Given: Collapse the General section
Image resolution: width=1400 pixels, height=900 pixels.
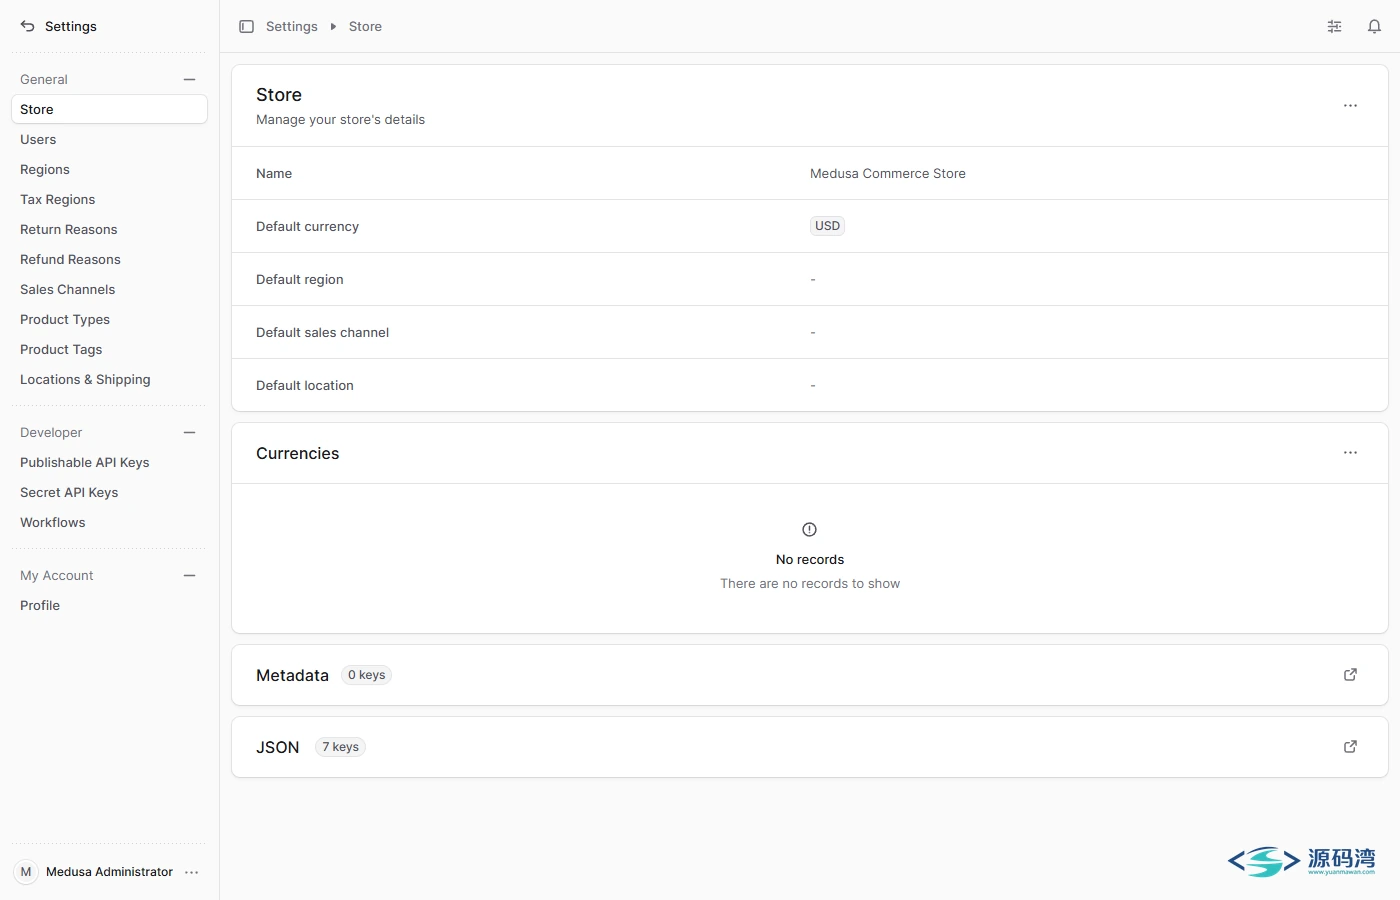Looking at the screenshot, I should [x=190, y=79].
